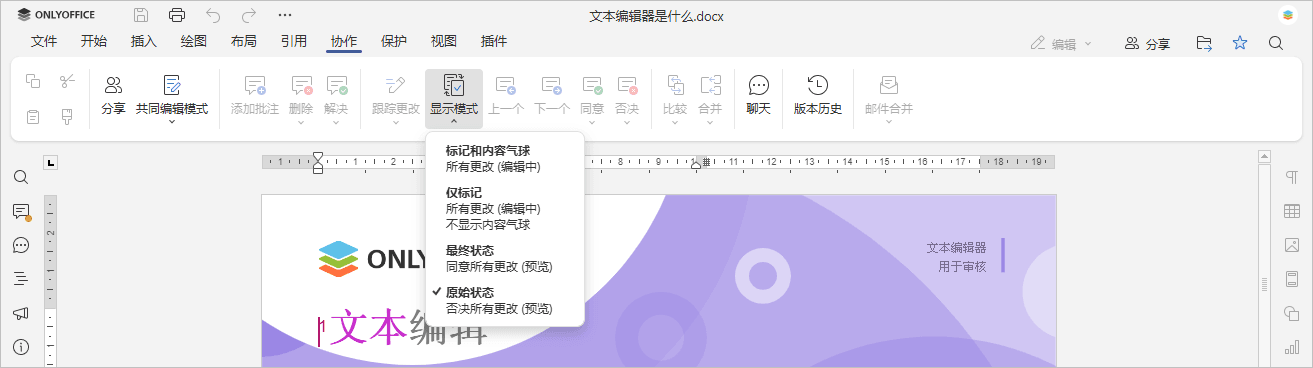1313x368 pixels.
Task: Click the search magnifier in the tab bar
Action: 1276,43
